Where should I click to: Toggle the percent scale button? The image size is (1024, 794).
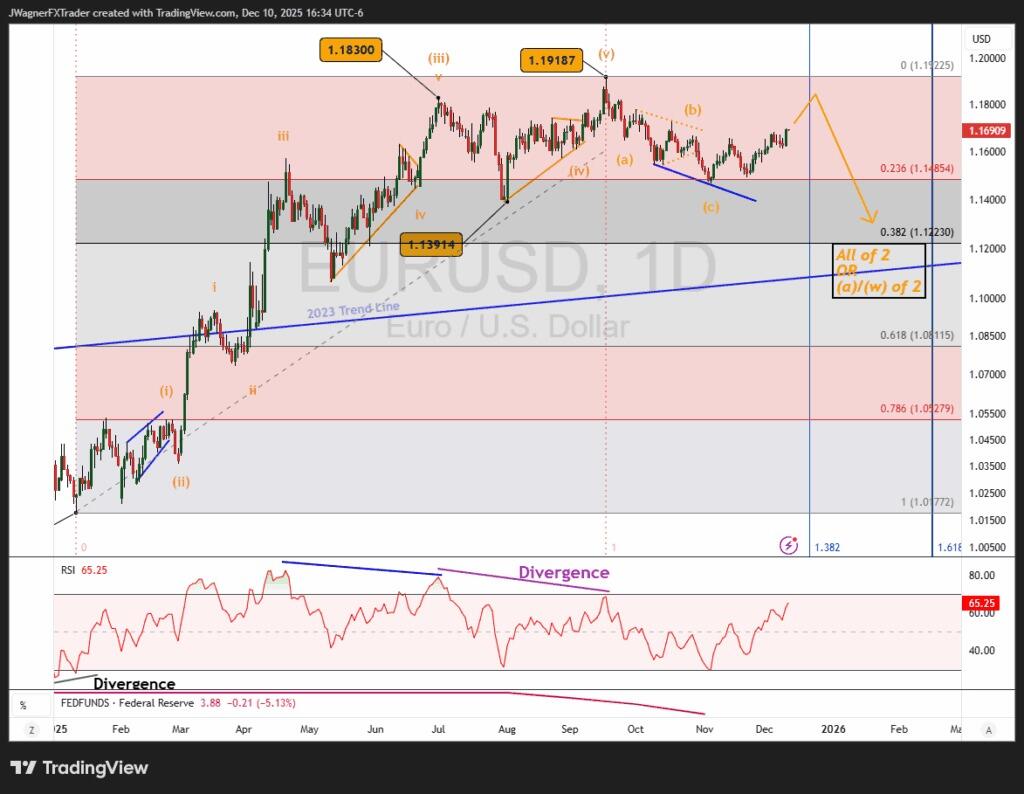(x=22, y=705)
